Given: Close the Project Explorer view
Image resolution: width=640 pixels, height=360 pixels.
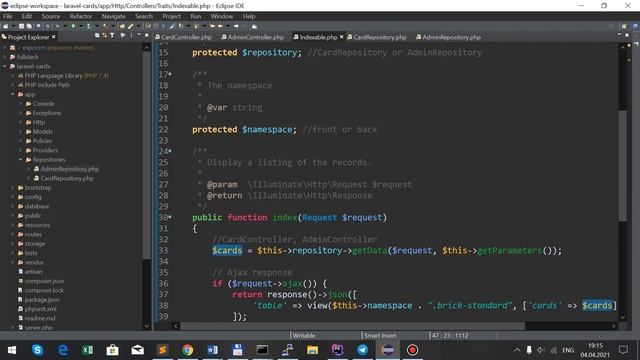Looking at the screenshot, I should [x=53, y=37].
